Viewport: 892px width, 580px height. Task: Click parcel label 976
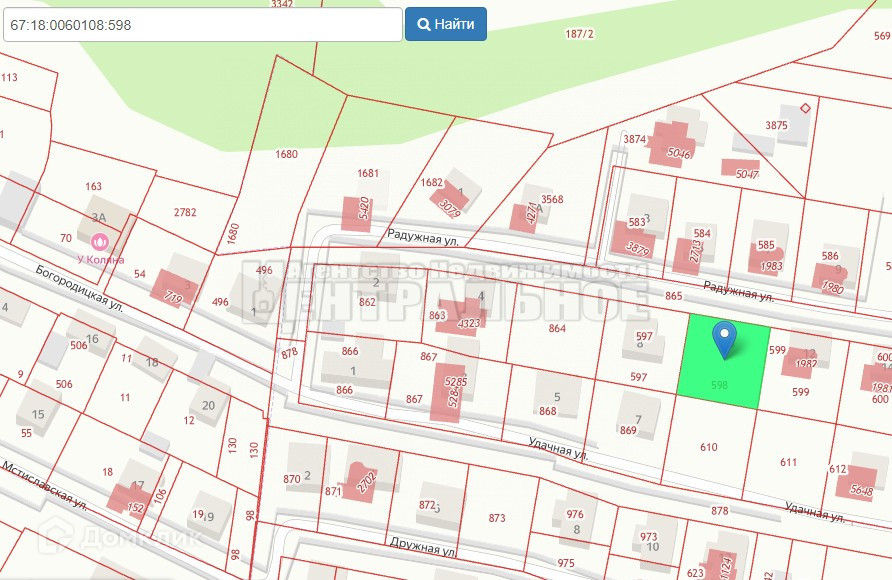pos(575,514)
